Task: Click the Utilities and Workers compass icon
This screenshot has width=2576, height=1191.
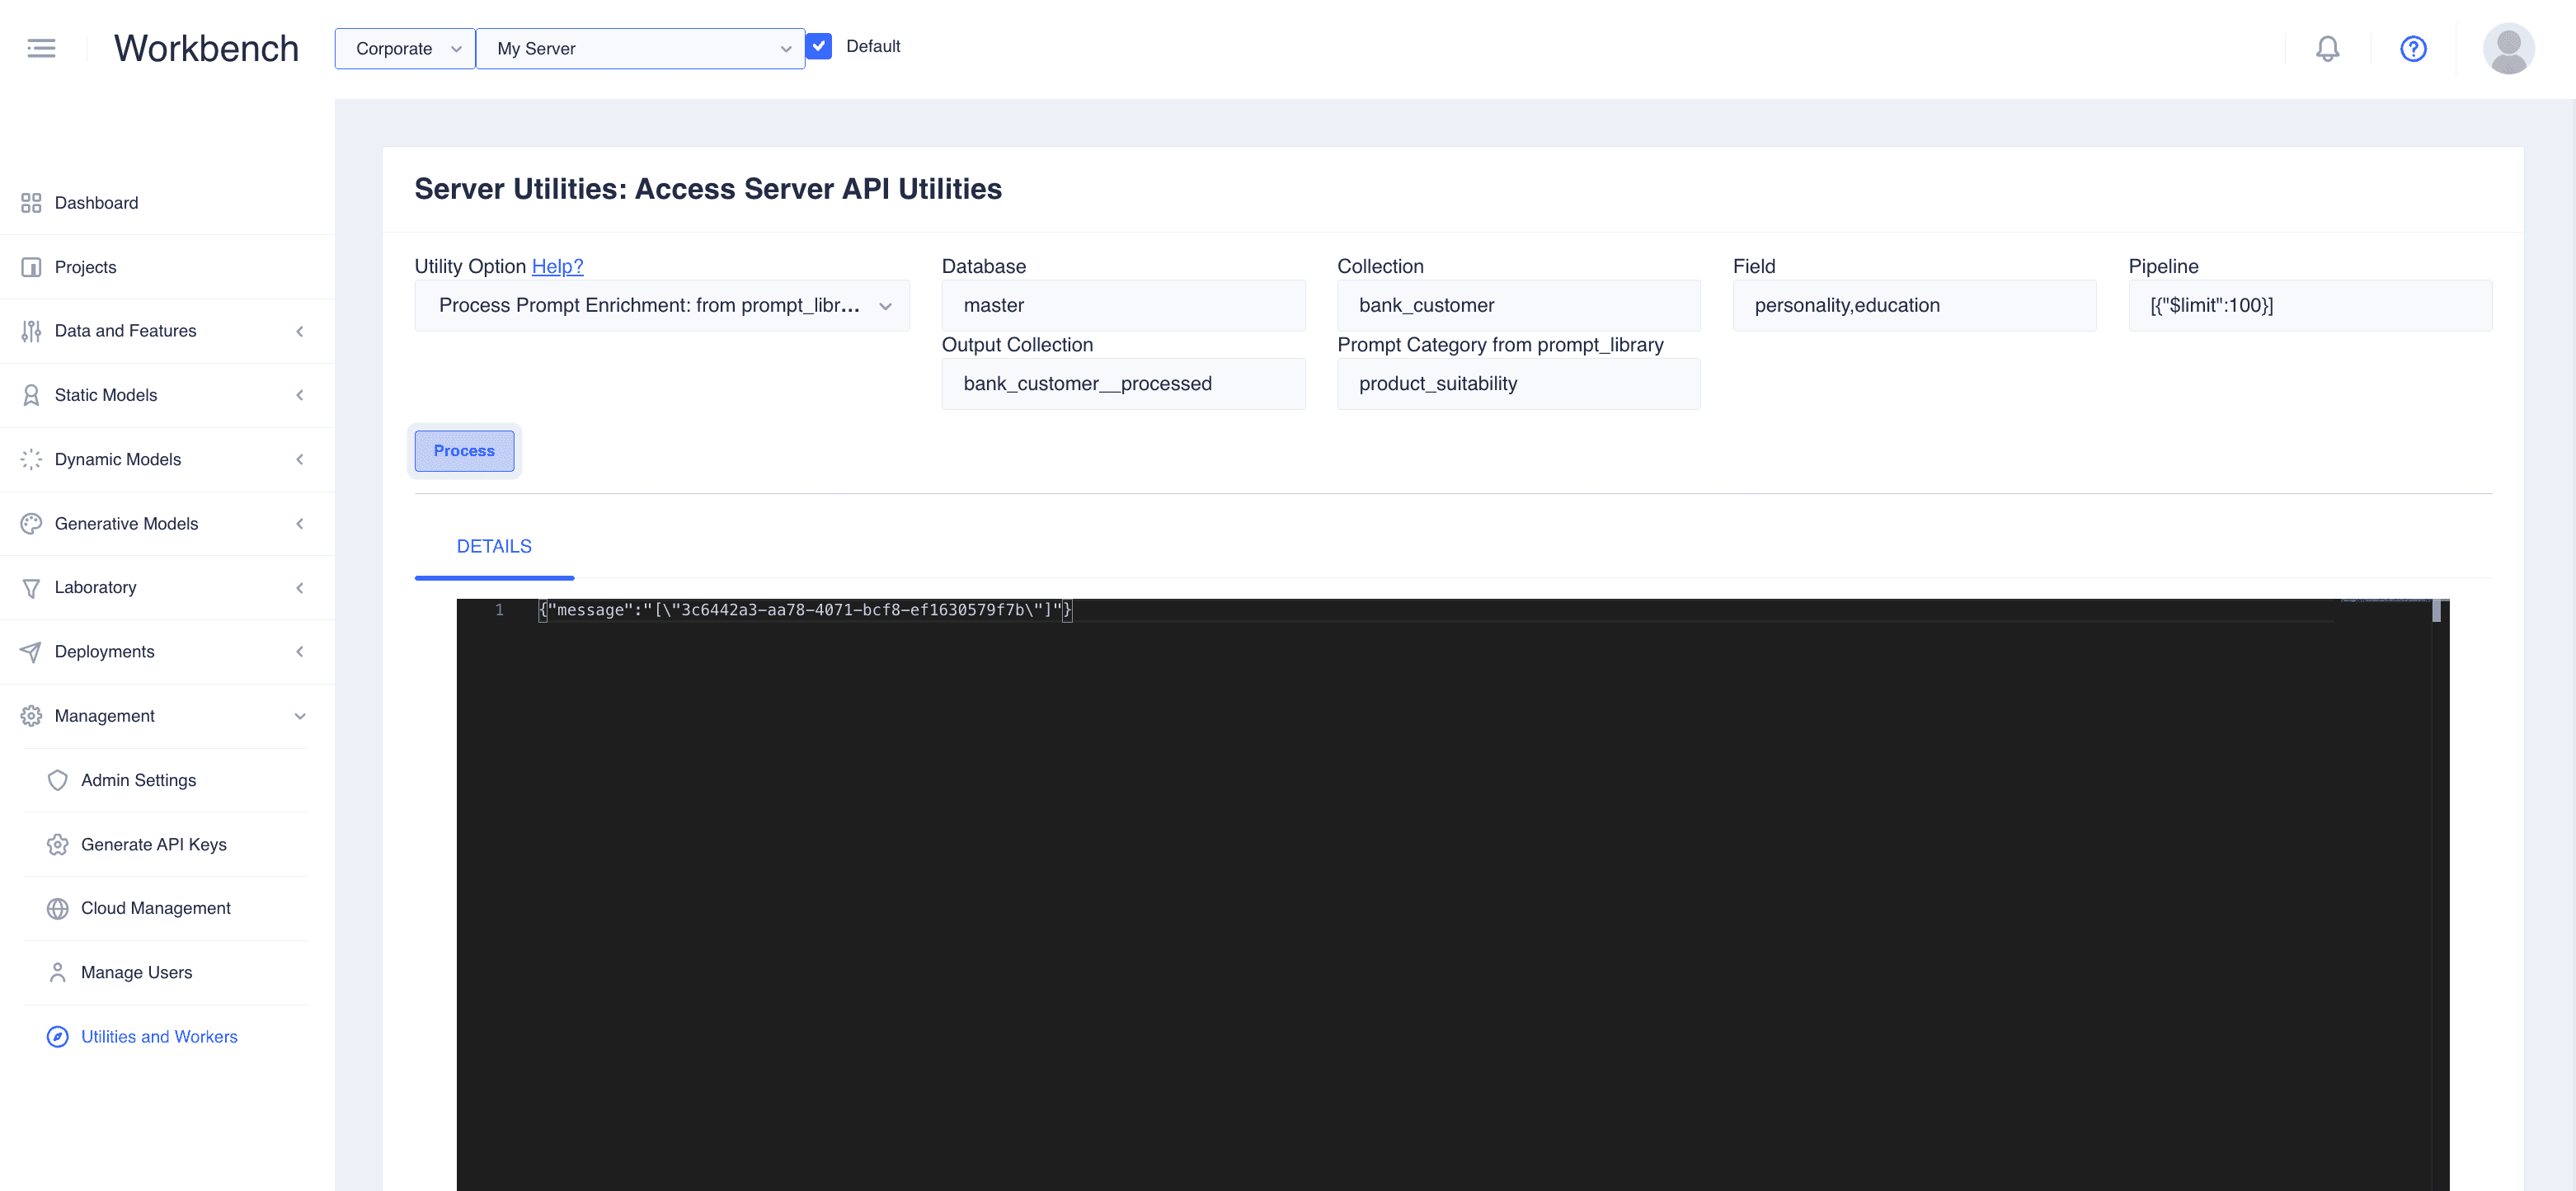Action: (x=58, y=1036)
